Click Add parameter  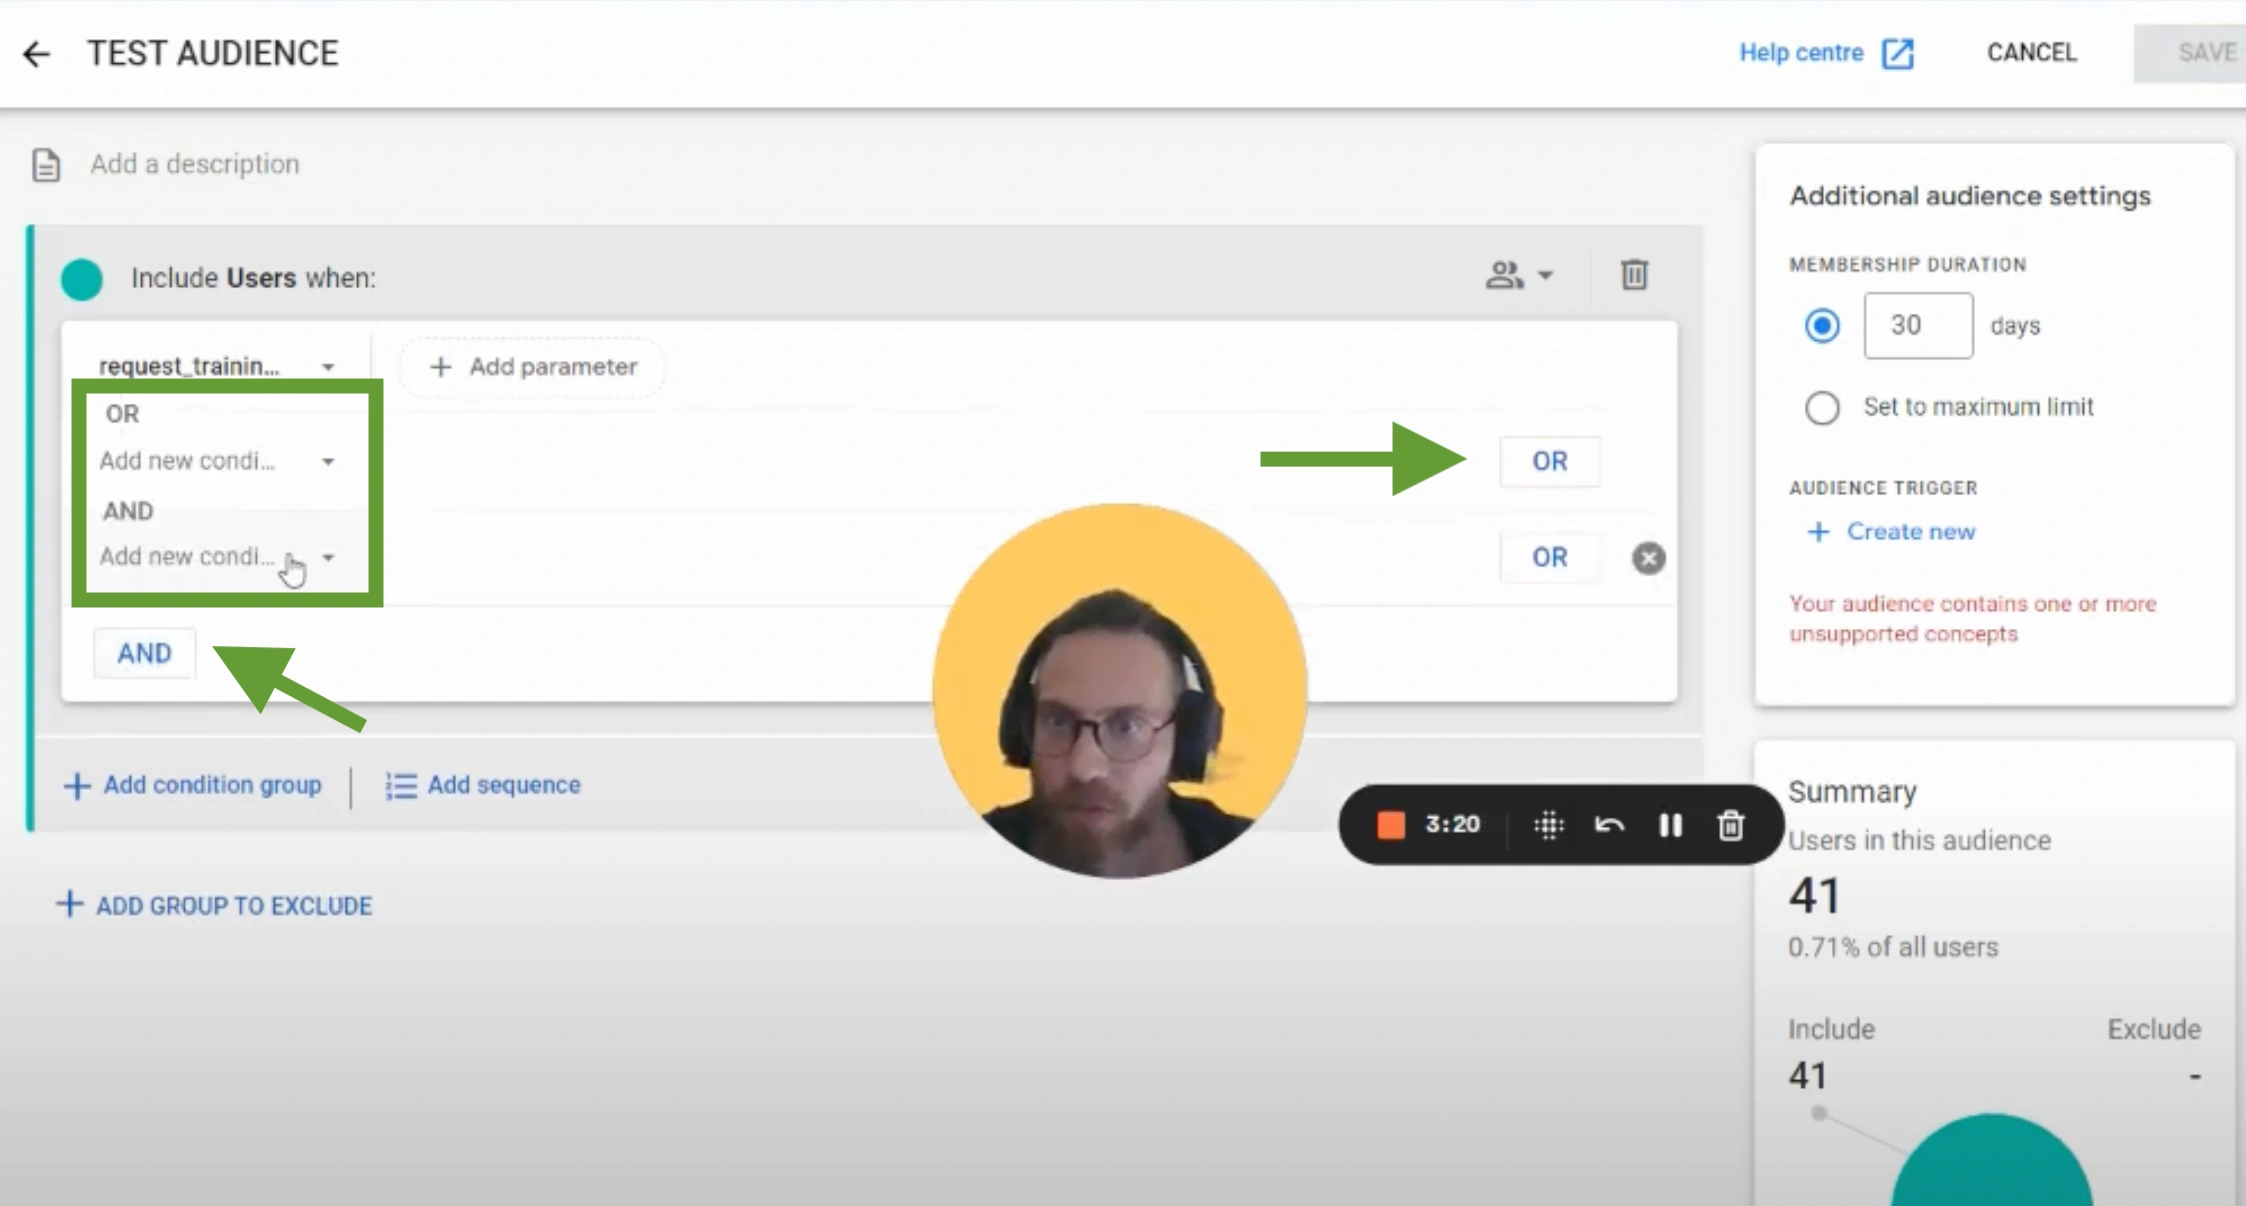click(533, 367)
